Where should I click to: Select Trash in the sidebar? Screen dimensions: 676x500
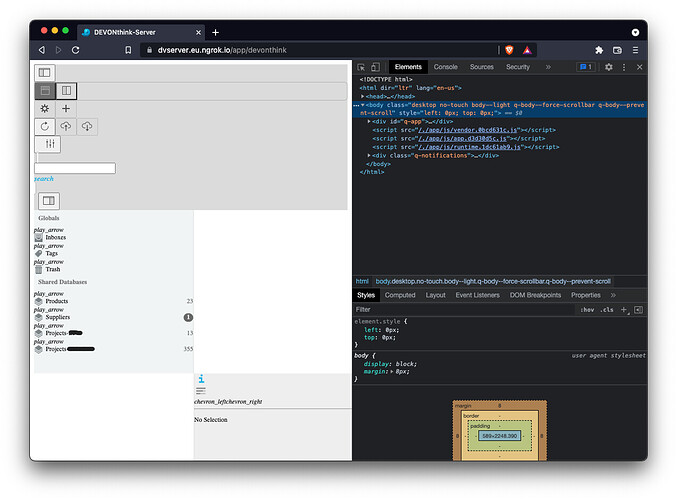53,269
